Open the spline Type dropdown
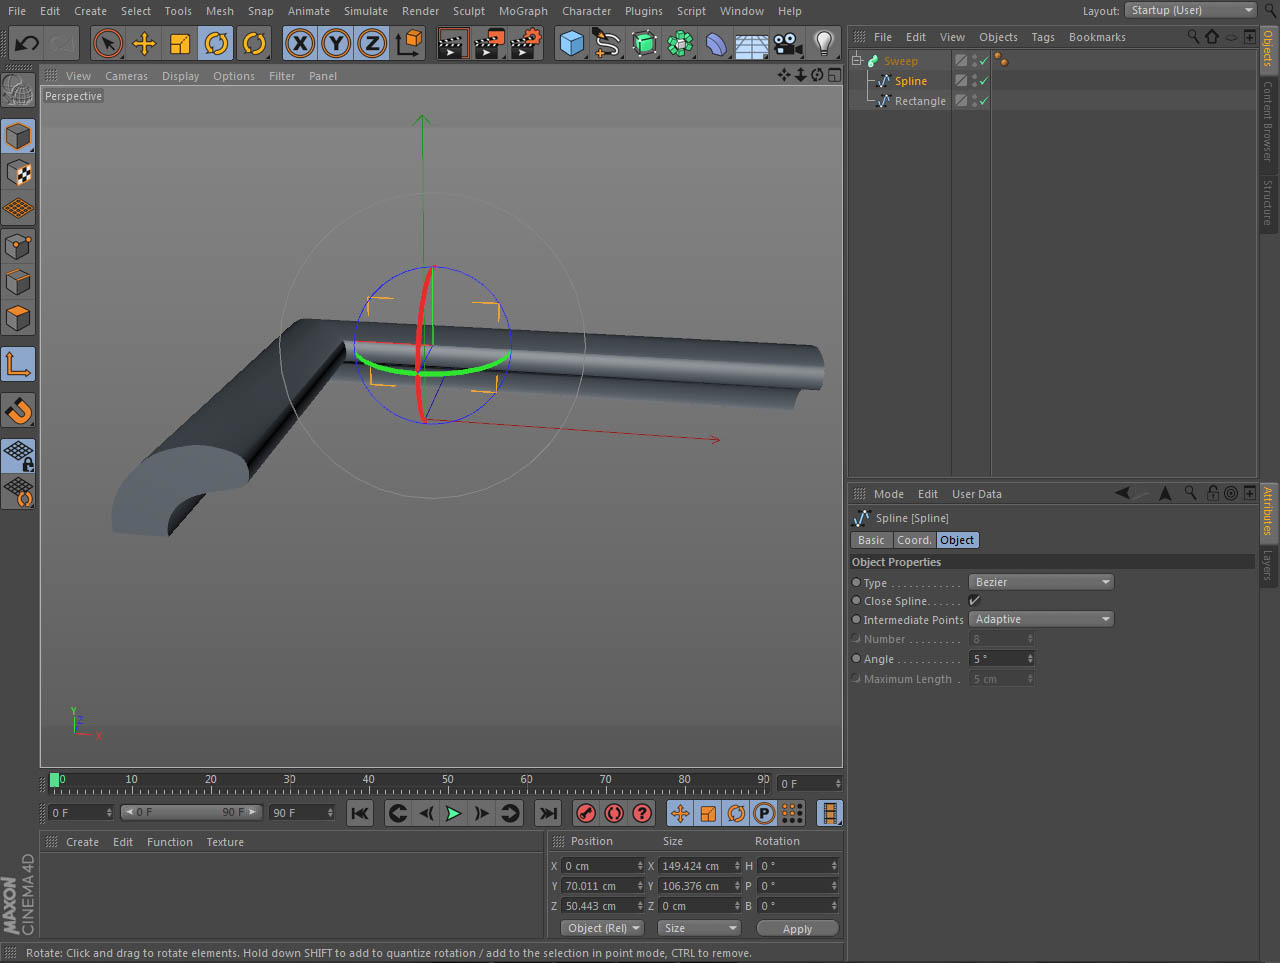 coord(1041,582)
